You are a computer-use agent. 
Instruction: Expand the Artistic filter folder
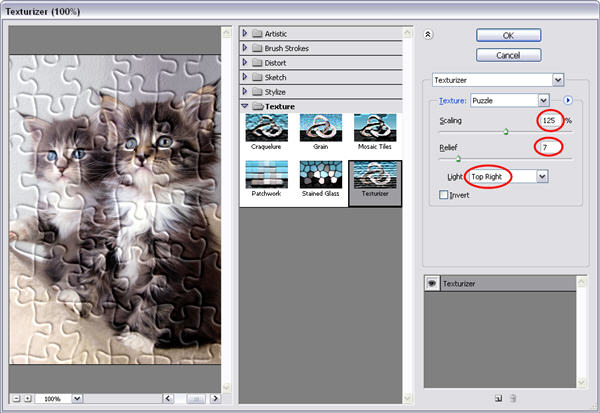click(245, 33)
